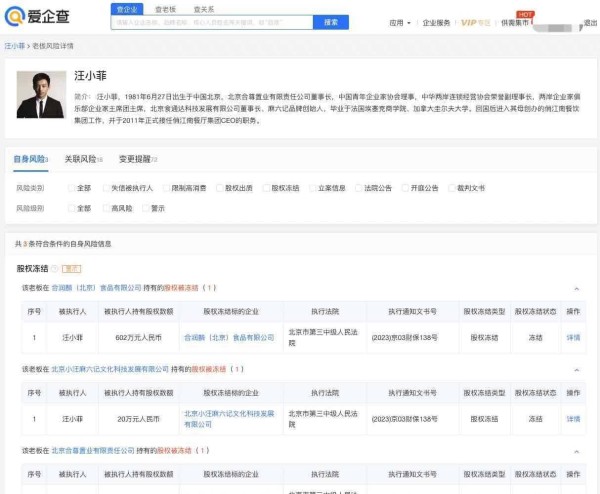Check the 全部 box for 风险类别

[71, 188]
